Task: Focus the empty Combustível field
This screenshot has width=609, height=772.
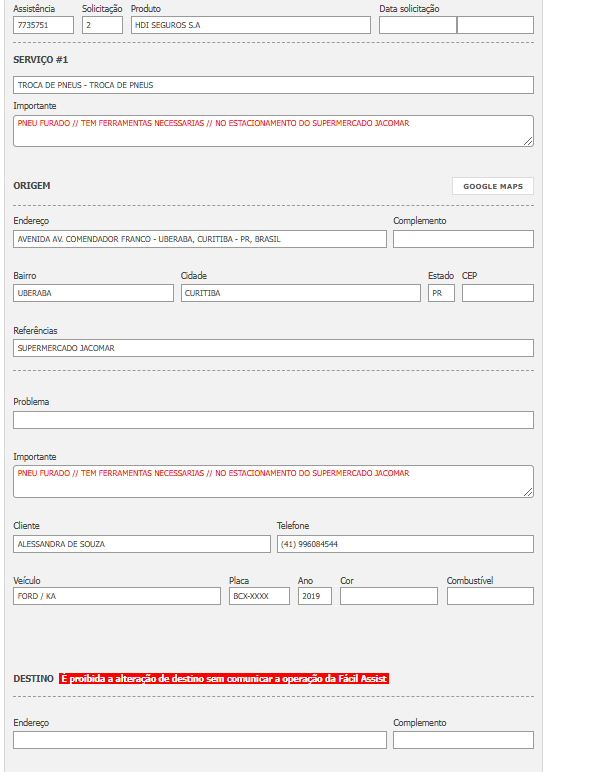Action: tap(490, 596)
